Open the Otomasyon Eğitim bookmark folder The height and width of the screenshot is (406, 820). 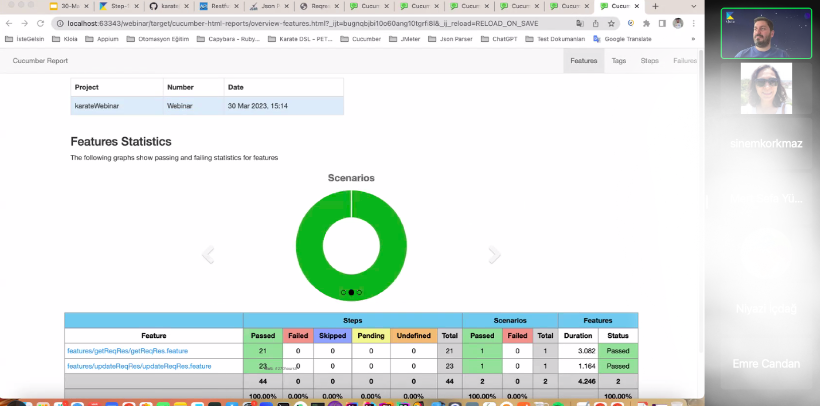157,39
